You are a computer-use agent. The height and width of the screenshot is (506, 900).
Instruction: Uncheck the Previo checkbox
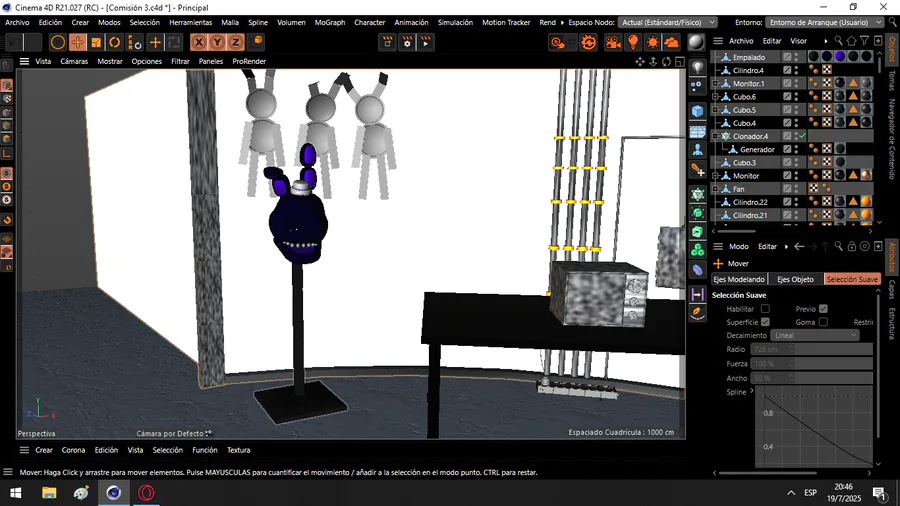[x=823, y=309]
